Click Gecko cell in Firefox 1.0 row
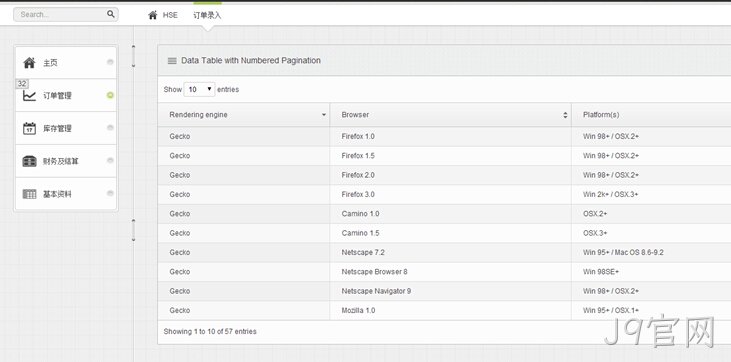This screenshot has width=731, height=362. pyautogui.click(x=244, y=137)
